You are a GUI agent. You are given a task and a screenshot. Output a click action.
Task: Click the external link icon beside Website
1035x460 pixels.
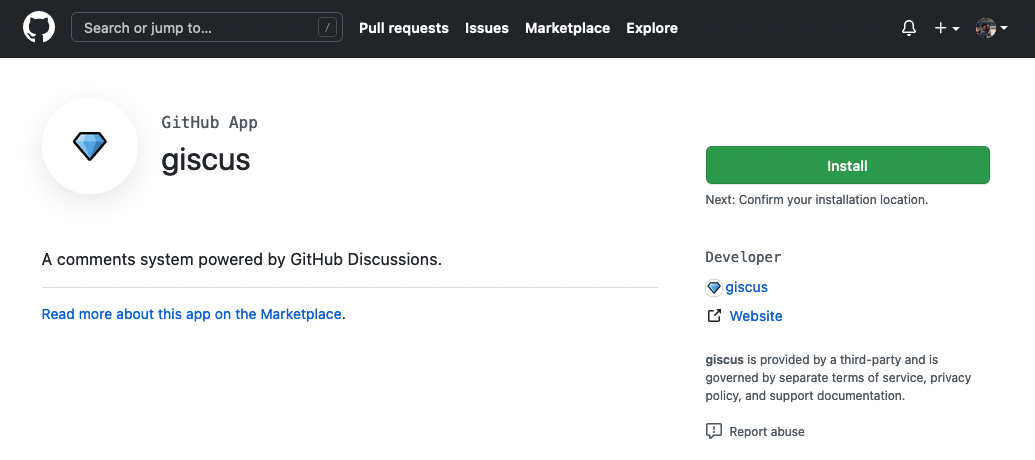pos(714,316)
